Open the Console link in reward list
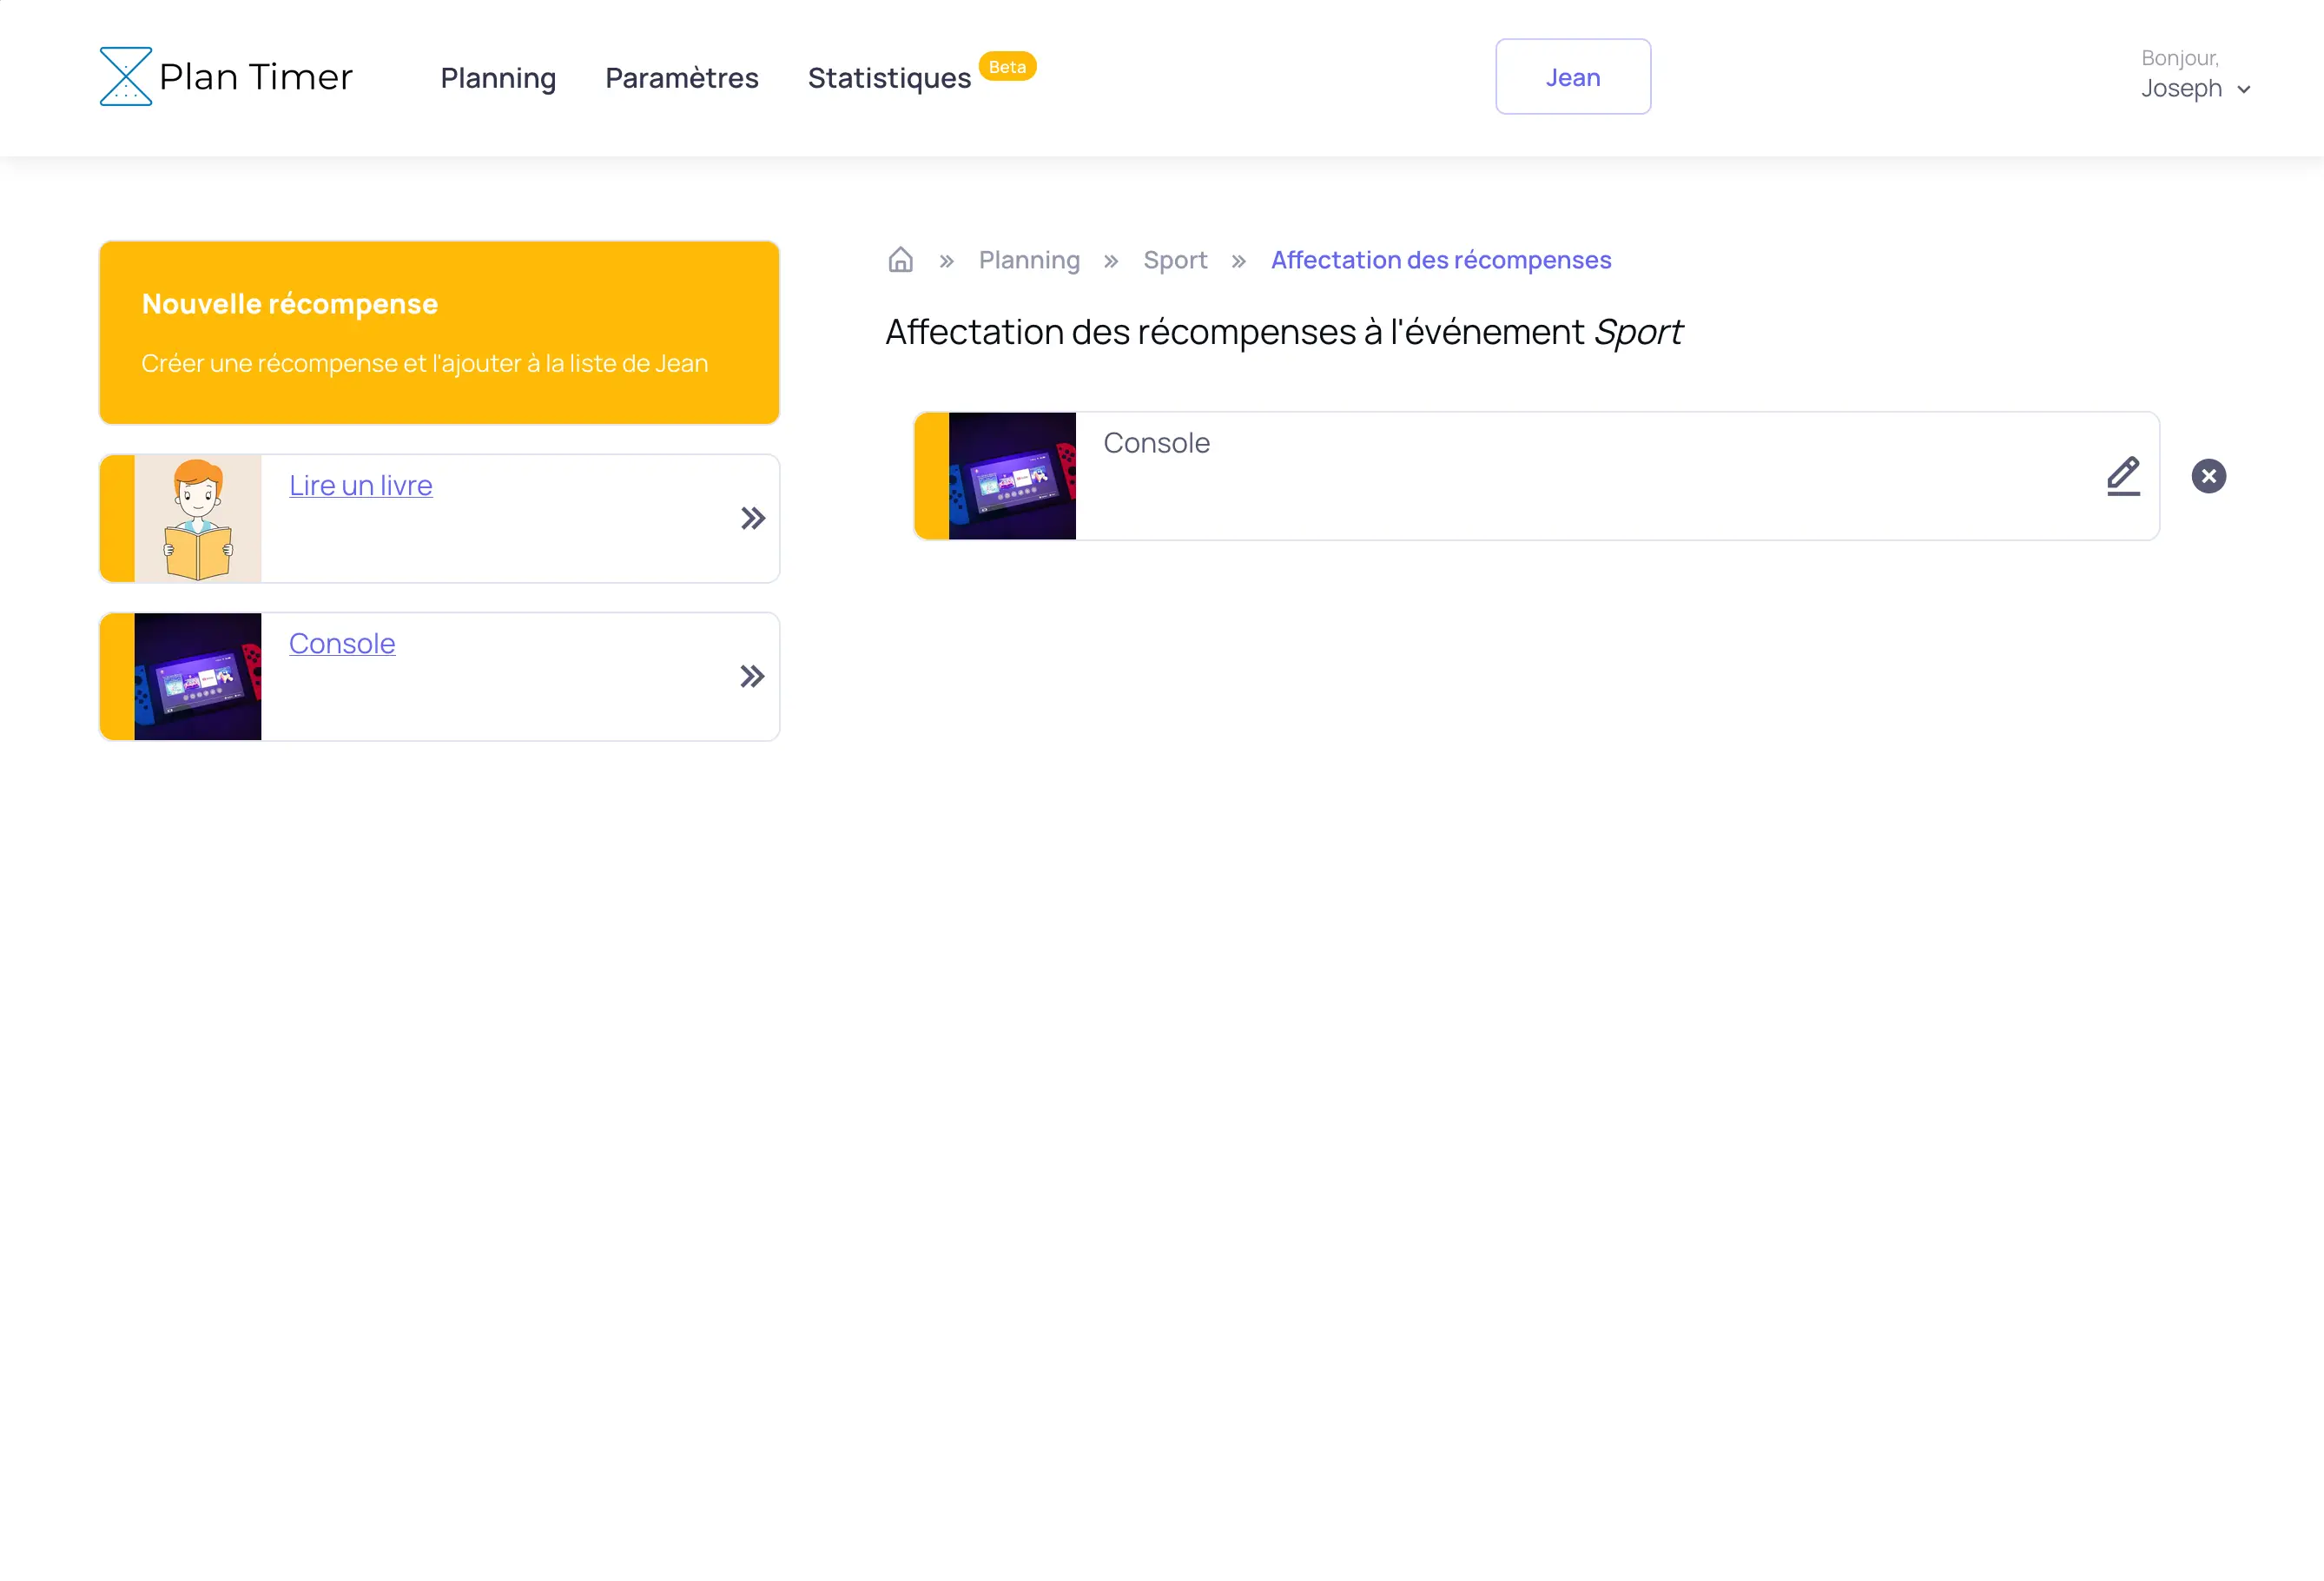Viewport: 2324px width, 1581px height. tap(341, 643)
